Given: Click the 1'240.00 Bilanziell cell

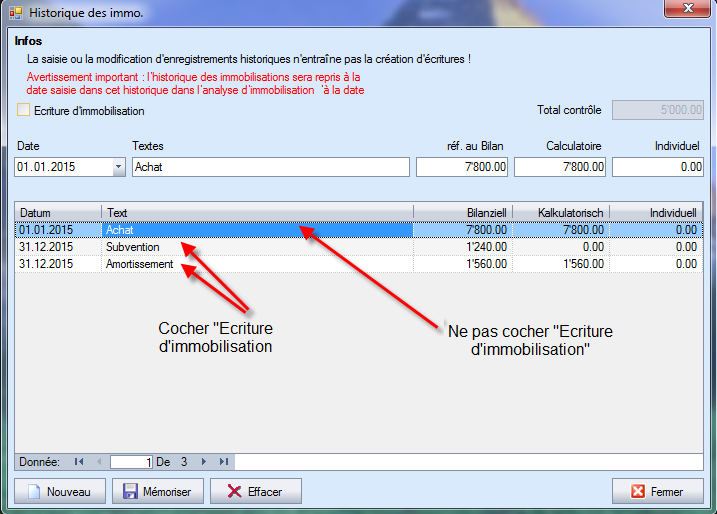Looking at the screenshot, I should 463,247.
